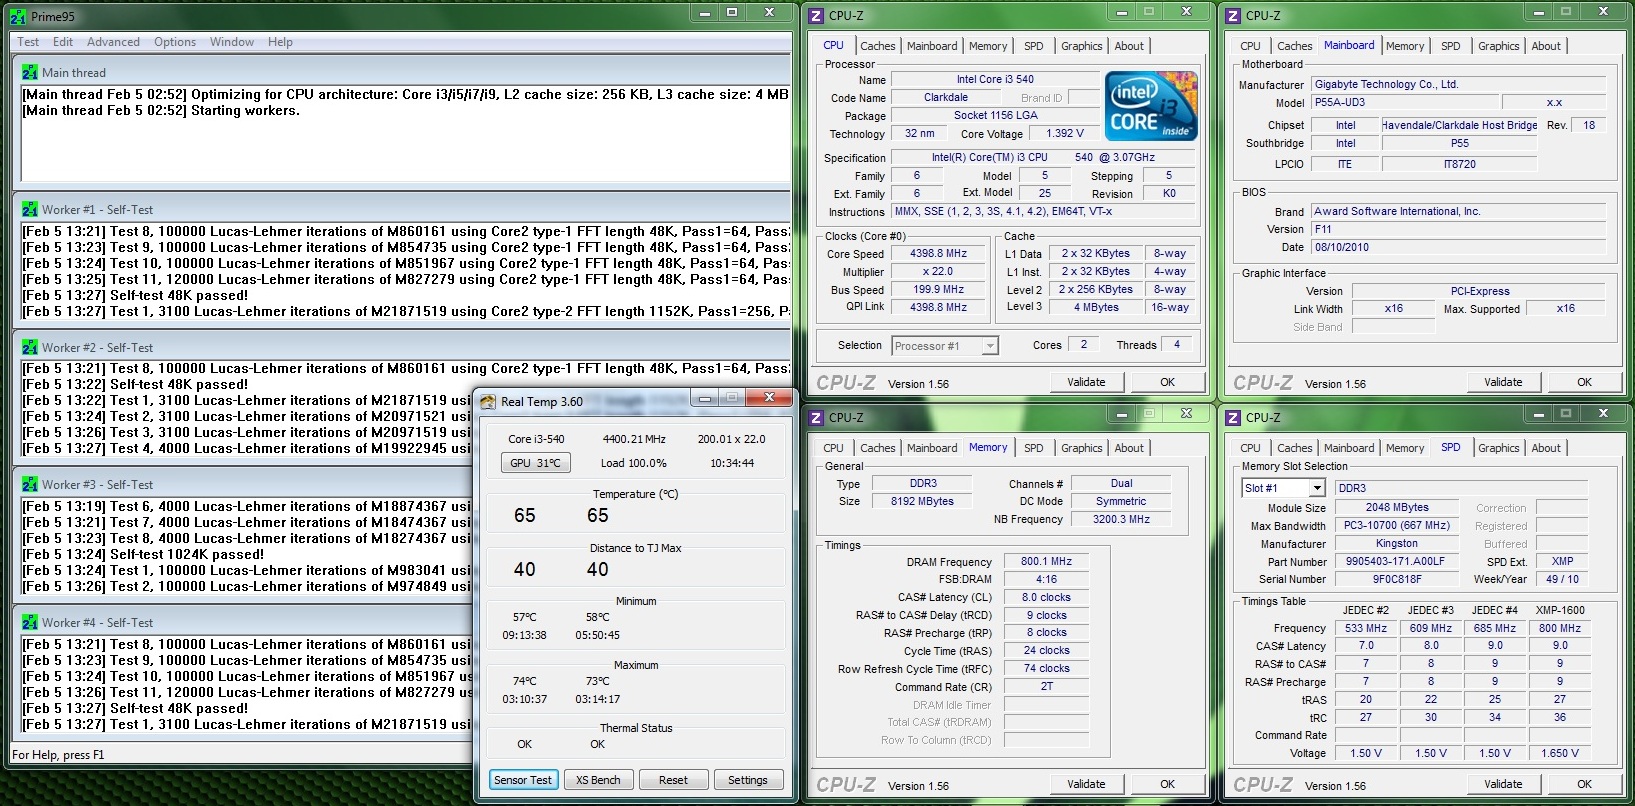Click the CPU-Z icon in CPU tab window

click(816, 16)
